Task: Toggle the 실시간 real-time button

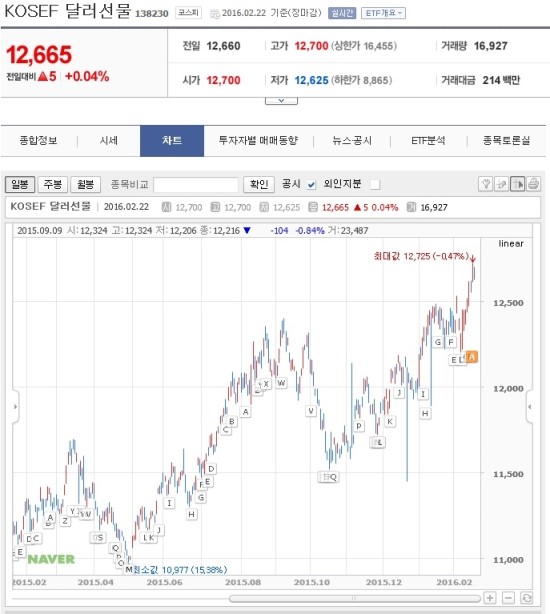Action: click(x=342, y=13)
